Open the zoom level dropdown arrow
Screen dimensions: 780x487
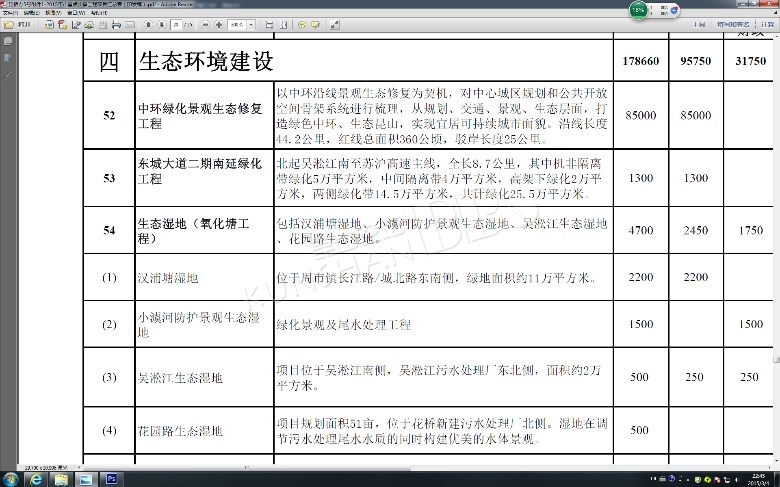click(251, 24)
